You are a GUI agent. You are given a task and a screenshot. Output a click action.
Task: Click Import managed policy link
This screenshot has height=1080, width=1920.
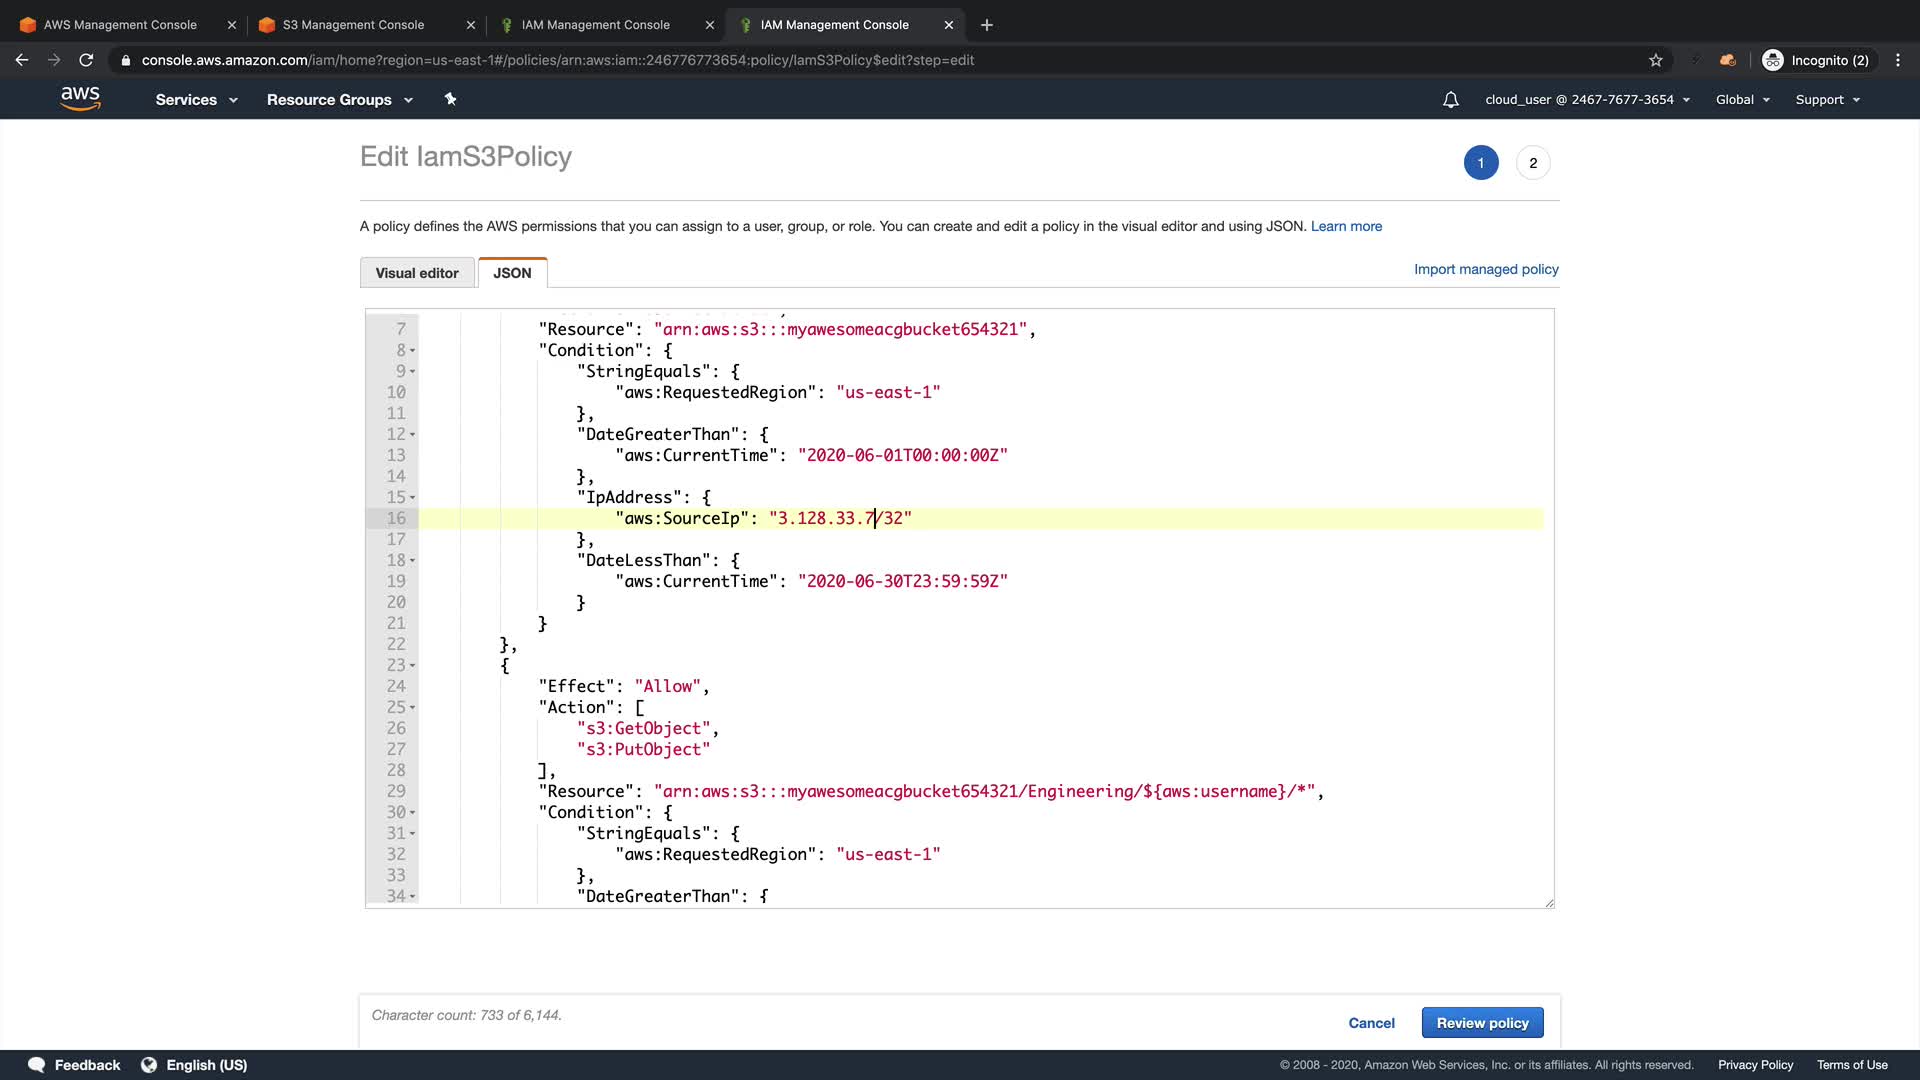point(1486,269)
